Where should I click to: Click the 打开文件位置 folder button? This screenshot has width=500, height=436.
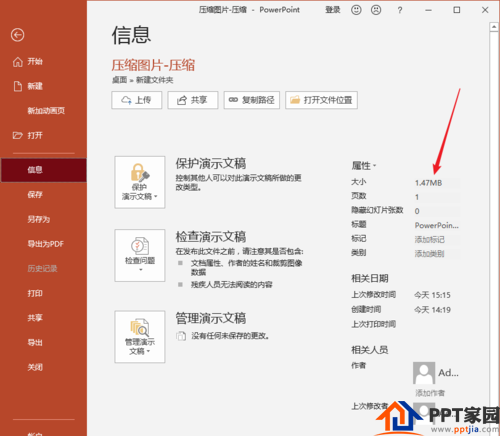[321, 100]
